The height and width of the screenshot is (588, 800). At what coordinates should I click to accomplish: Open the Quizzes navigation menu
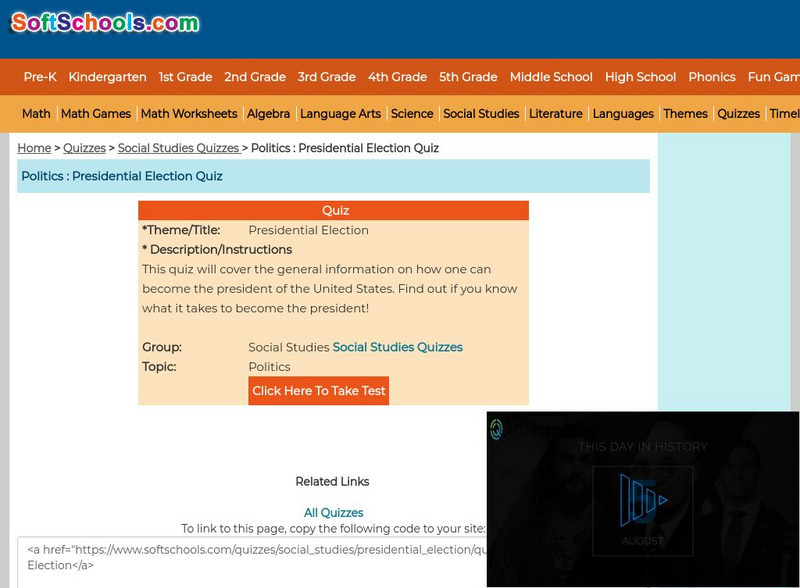pos(740,114)
